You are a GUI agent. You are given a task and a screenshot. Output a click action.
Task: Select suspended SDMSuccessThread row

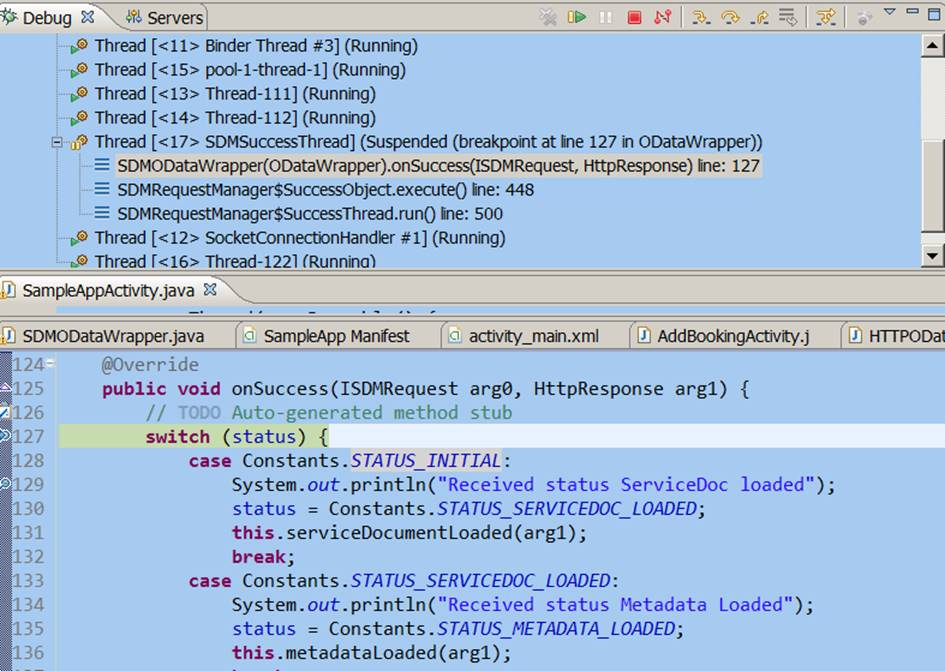[428, 142]
